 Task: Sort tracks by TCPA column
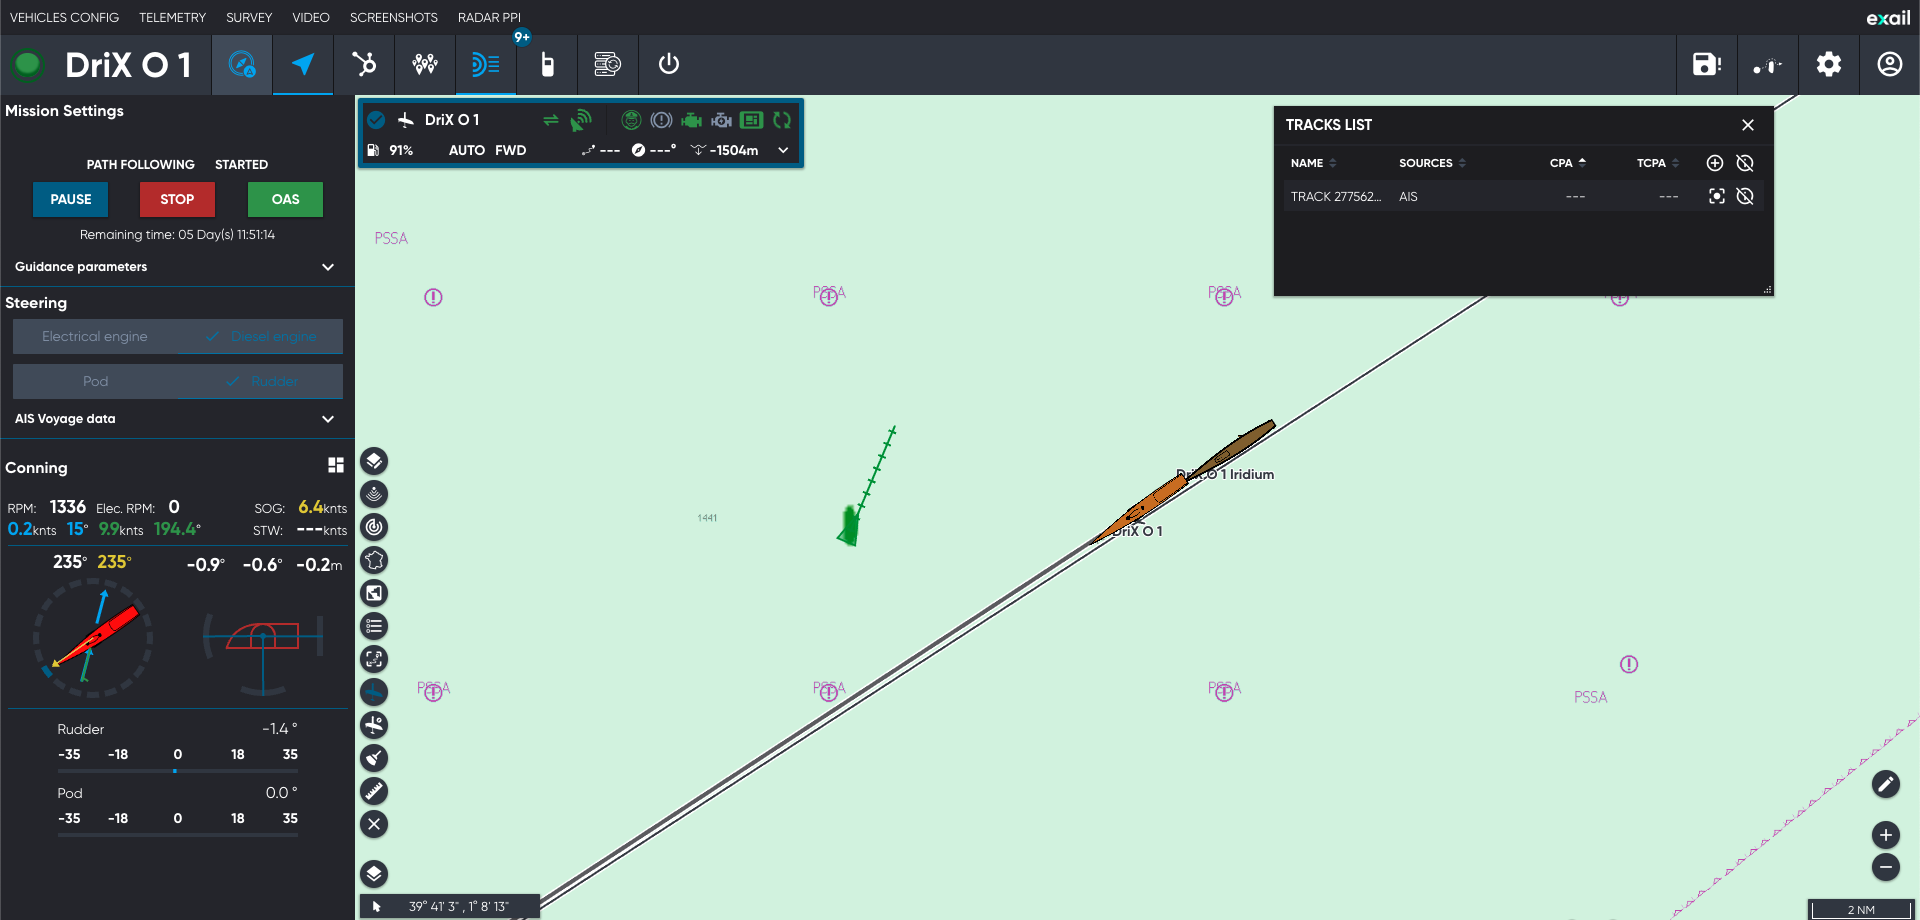(1657, 163)
